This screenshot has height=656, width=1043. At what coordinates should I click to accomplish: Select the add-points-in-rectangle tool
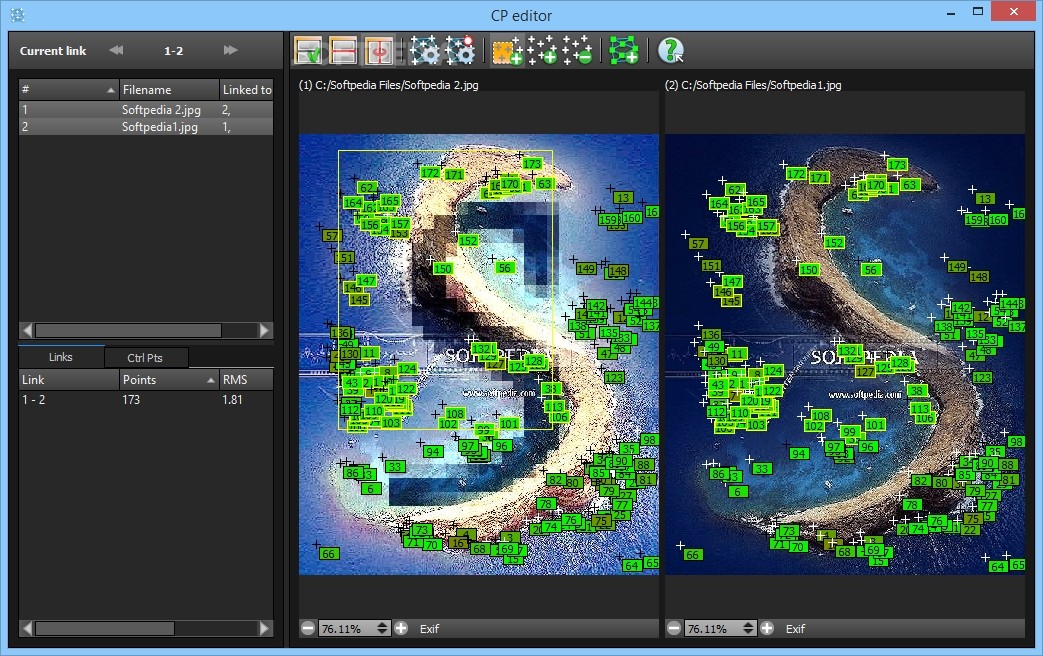pos(507,51)
